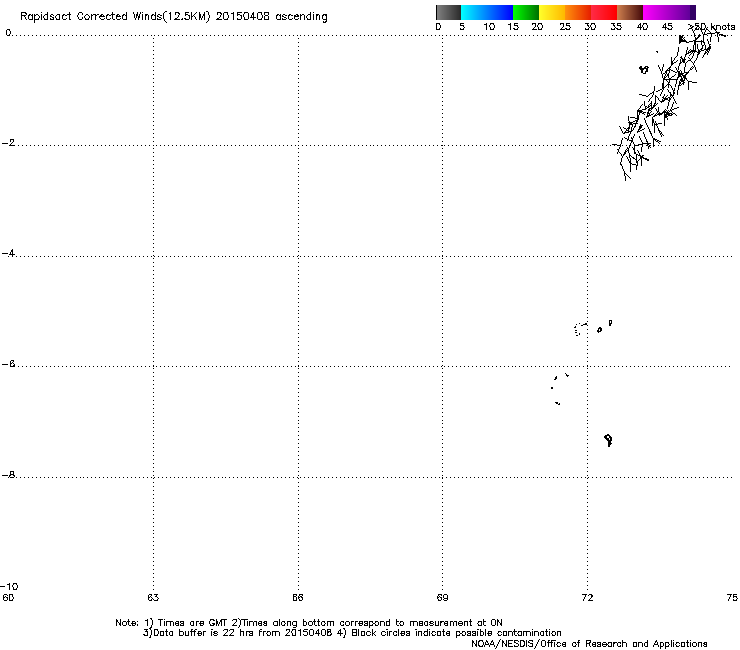Click the cyan-blue 5-15 knots color band

pyautogui.click(x=487, y=12)
